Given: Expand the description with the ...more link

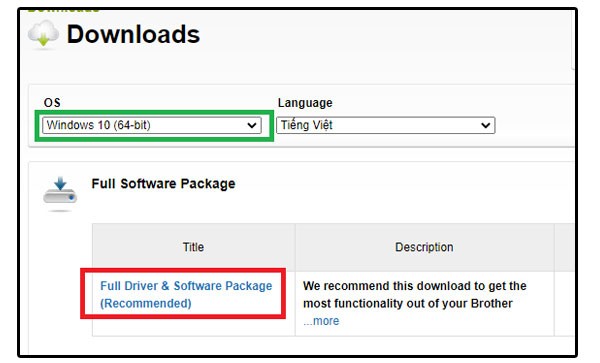Looking at the screenshot, I should [321, 321].
